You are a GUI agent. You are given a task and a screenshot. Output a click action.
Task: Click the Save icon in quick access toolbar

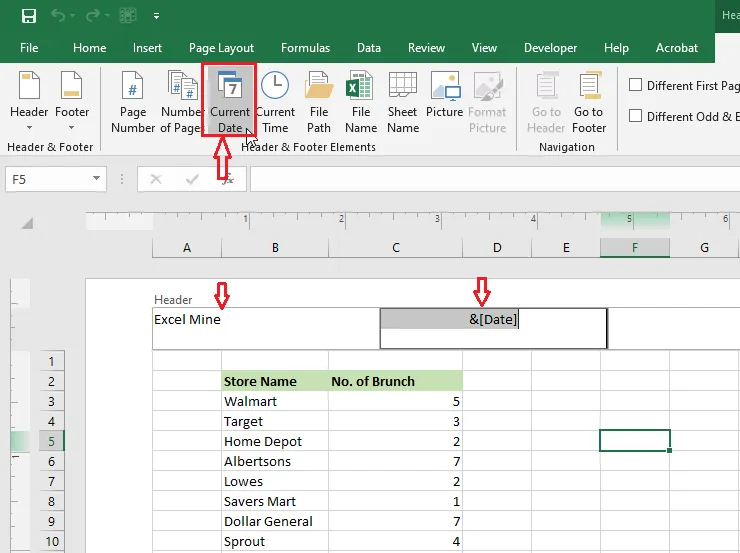click(29, 16)
